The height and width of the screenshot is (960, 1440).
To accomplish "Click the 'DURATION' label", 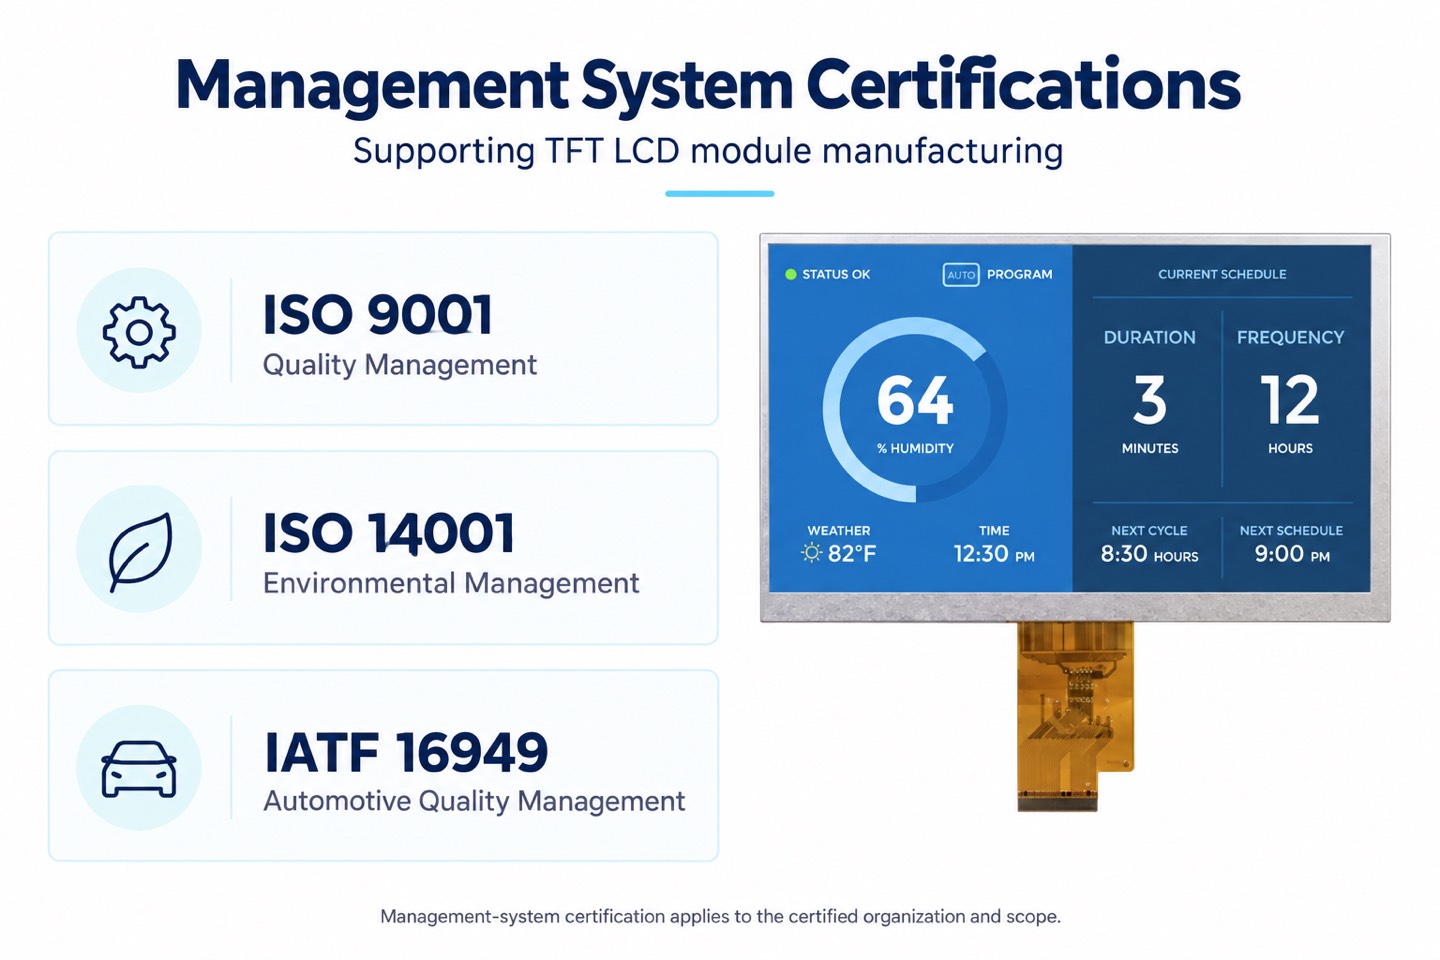I will click(1150, 338).
